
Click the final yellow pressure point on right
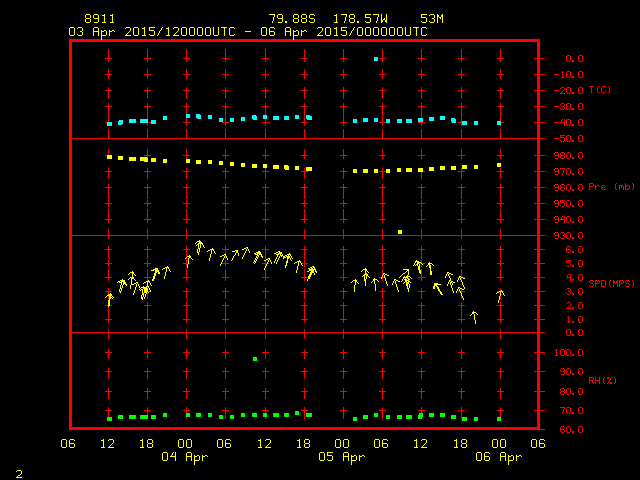click(499, 165)
